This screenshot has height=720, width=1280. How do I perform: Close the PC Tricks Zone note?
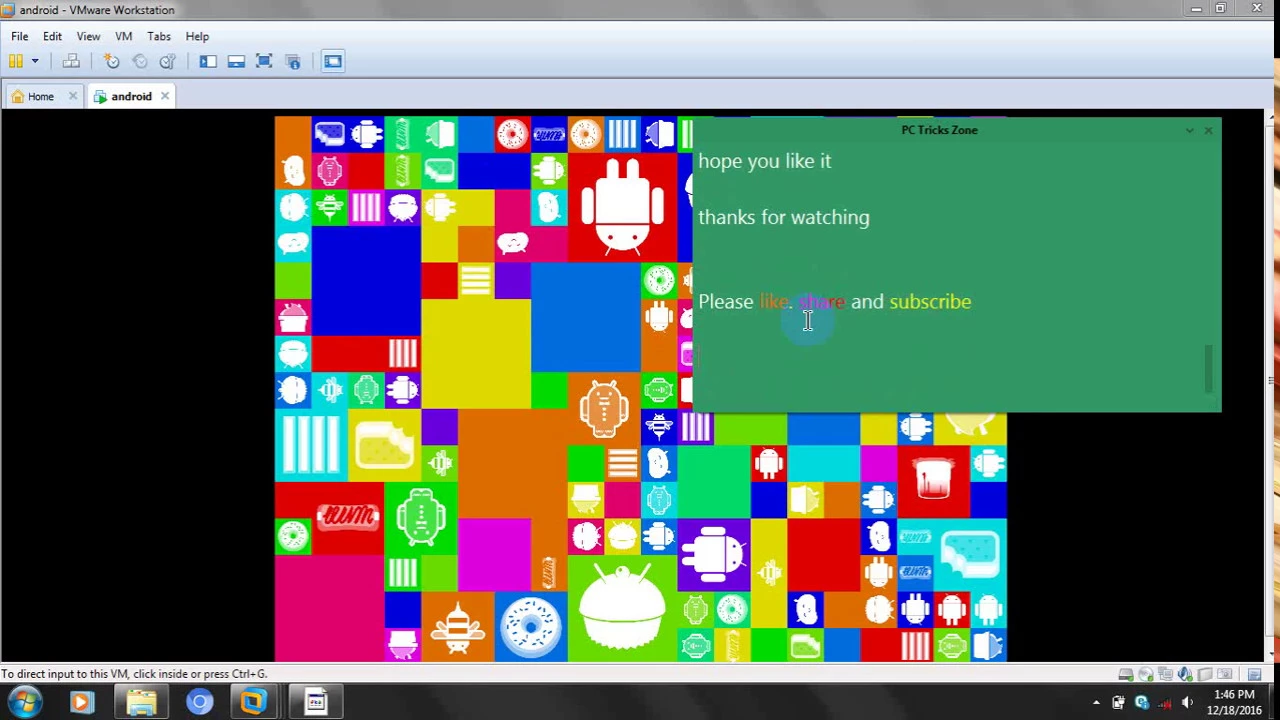point(1208,130)
